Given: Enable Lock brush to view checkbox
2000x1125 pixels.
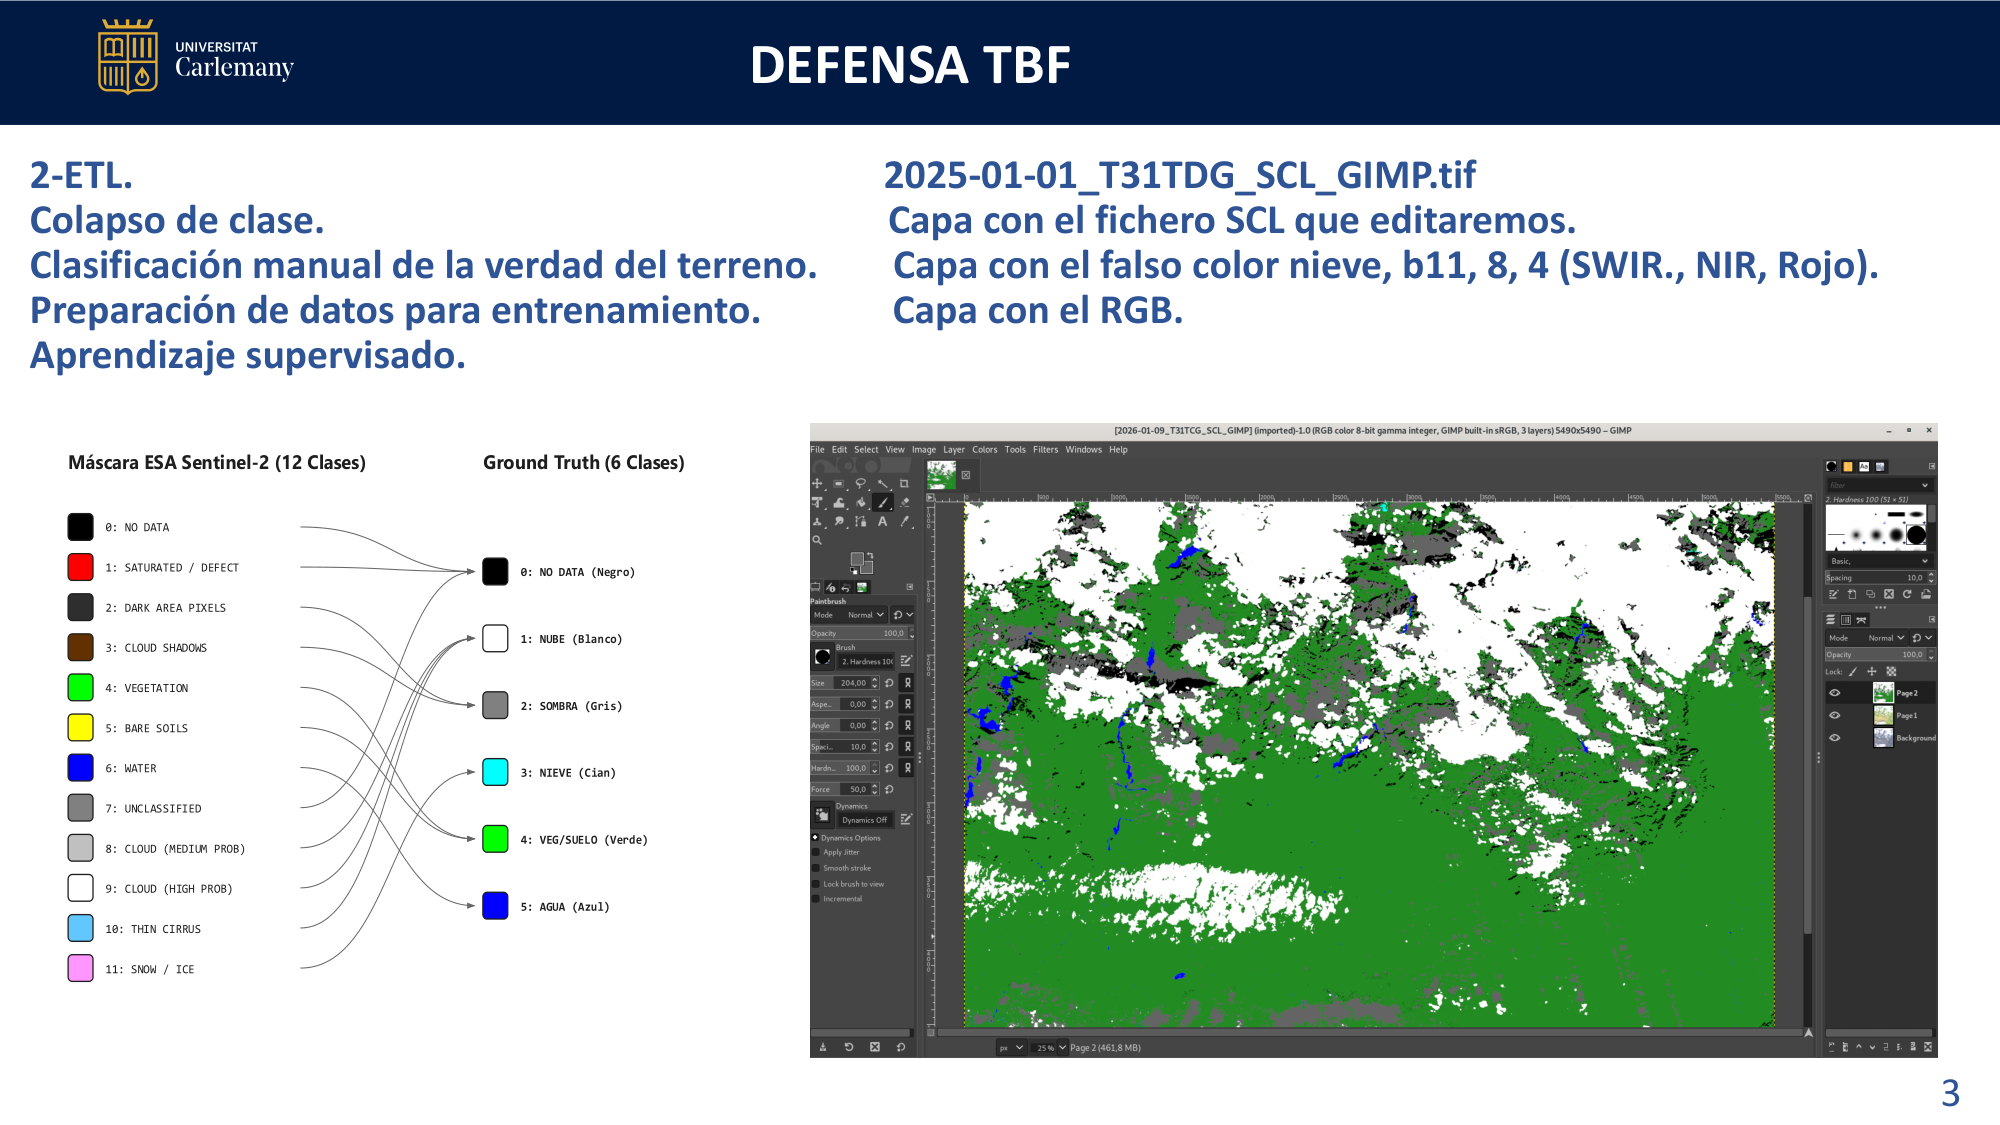Looking at the screenshot, I should 816,884.
